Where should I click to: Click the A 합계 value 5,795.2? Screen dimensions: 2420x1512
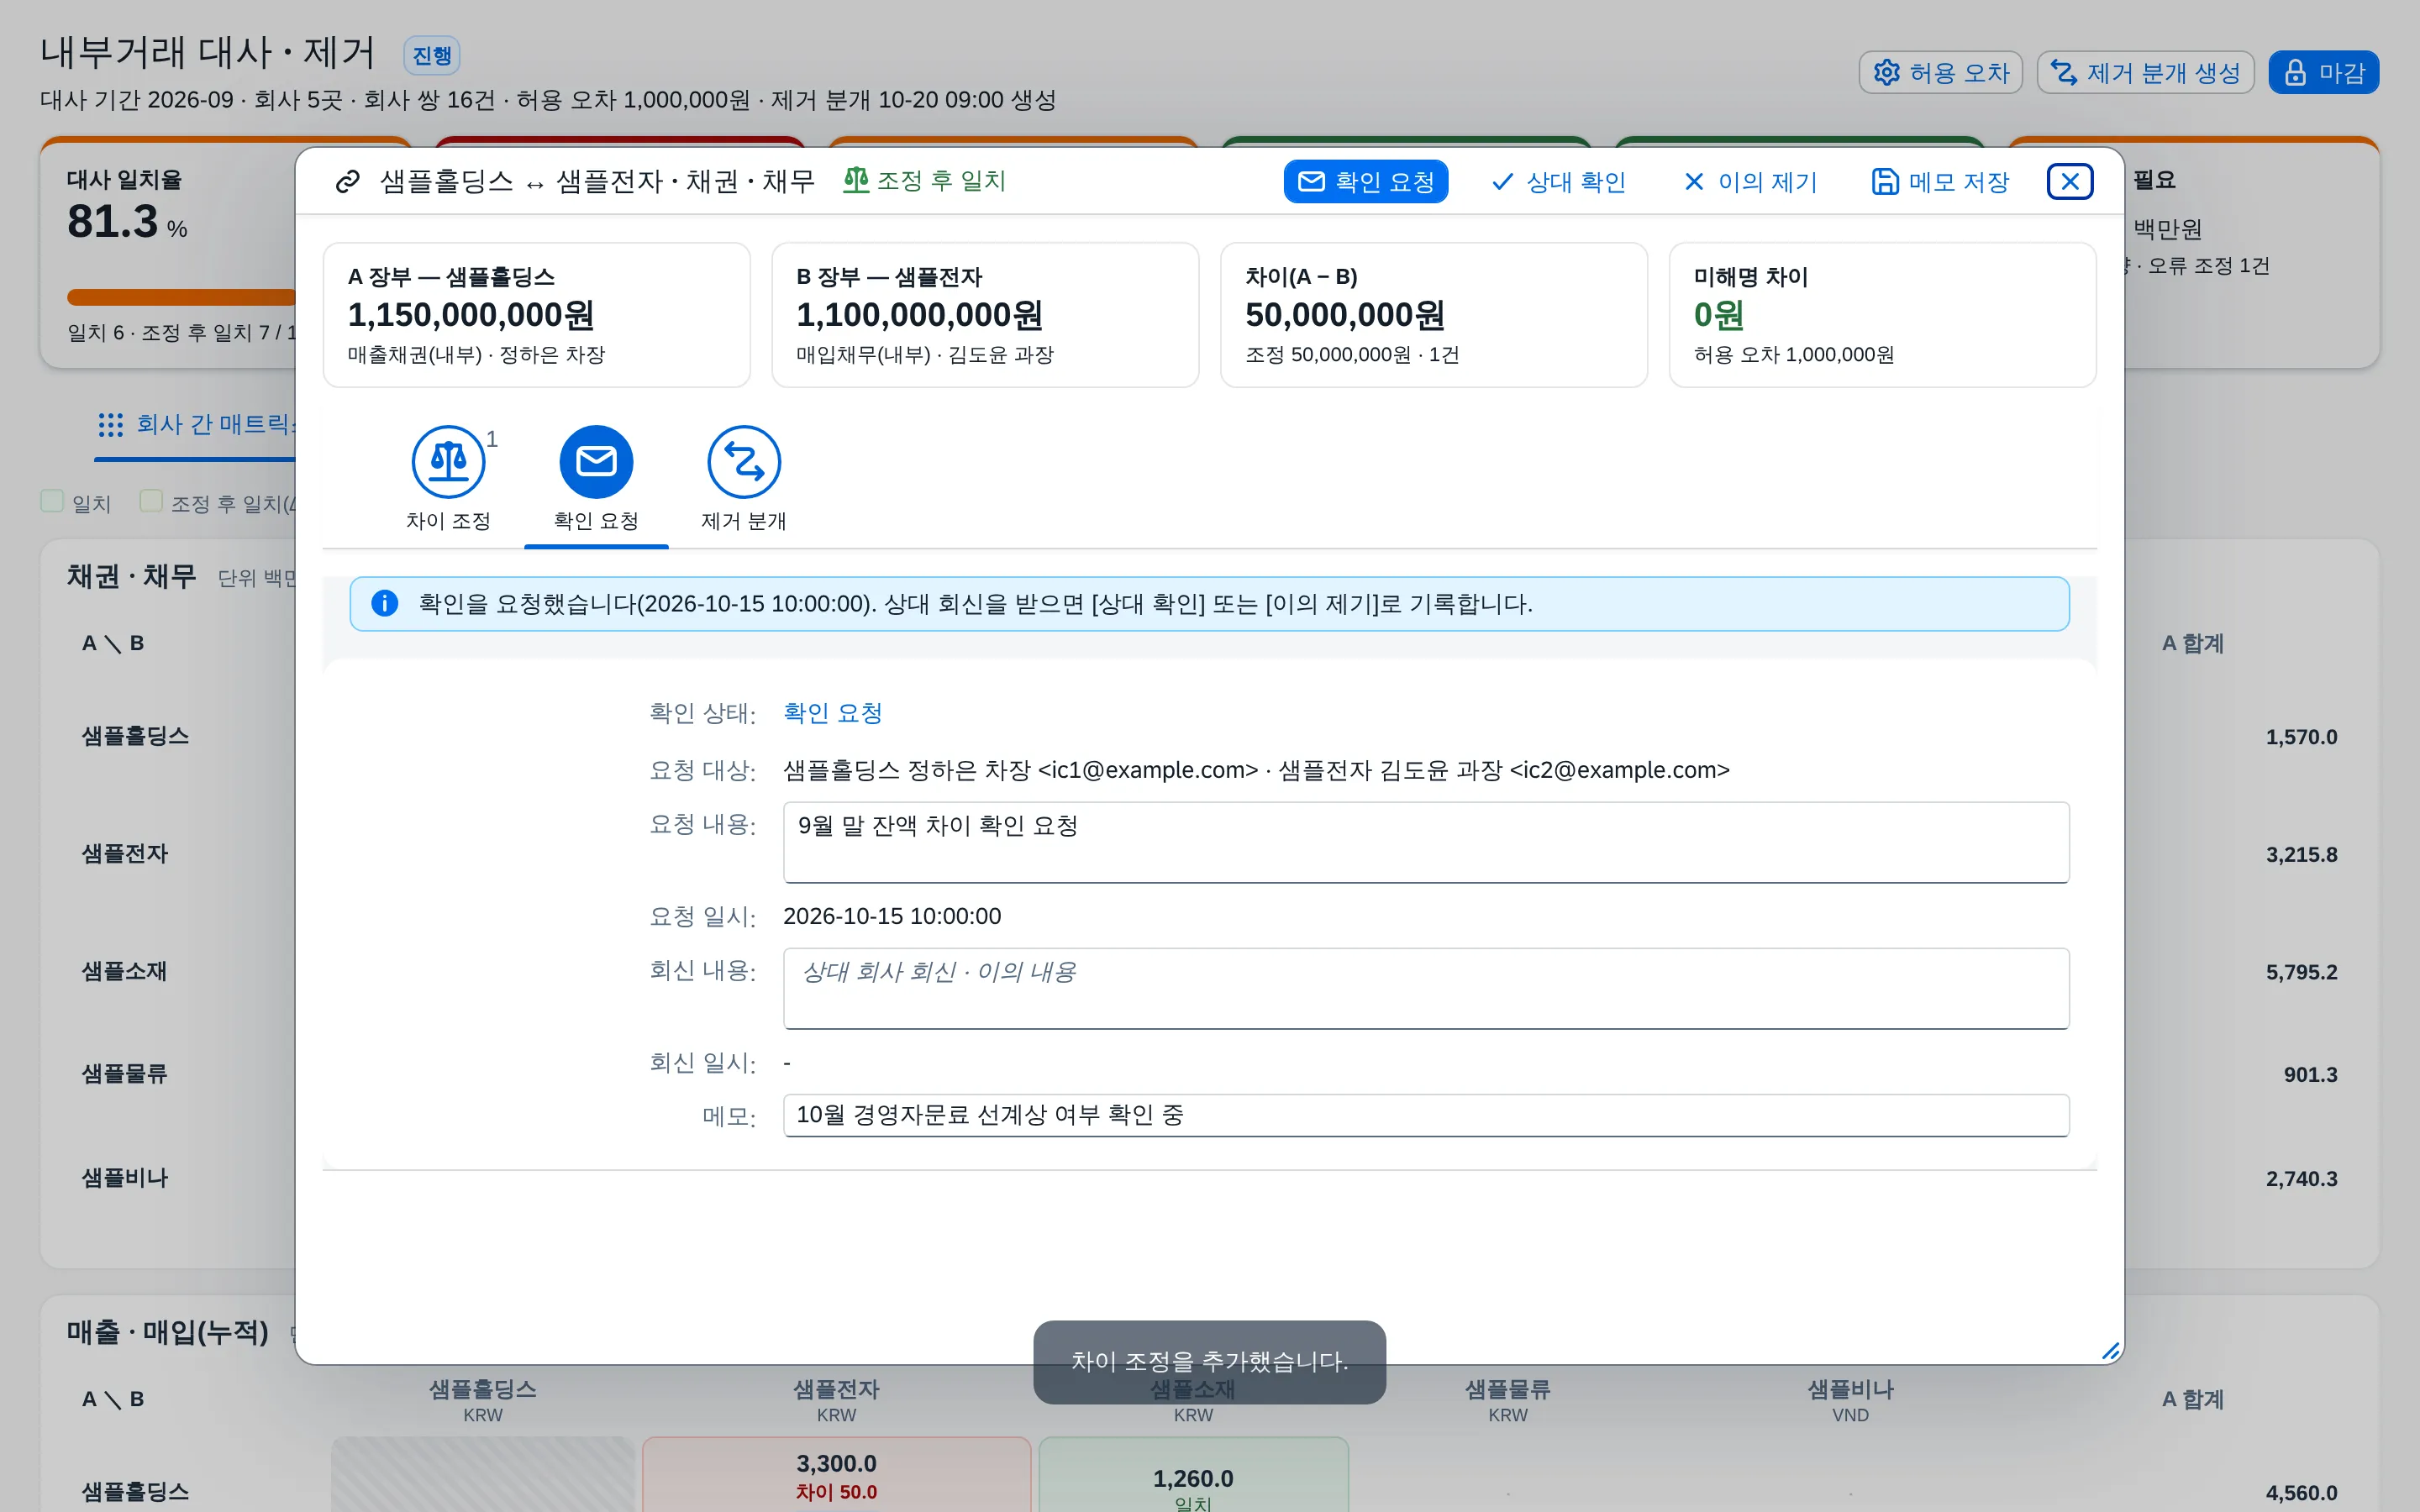click(2301, 972)
